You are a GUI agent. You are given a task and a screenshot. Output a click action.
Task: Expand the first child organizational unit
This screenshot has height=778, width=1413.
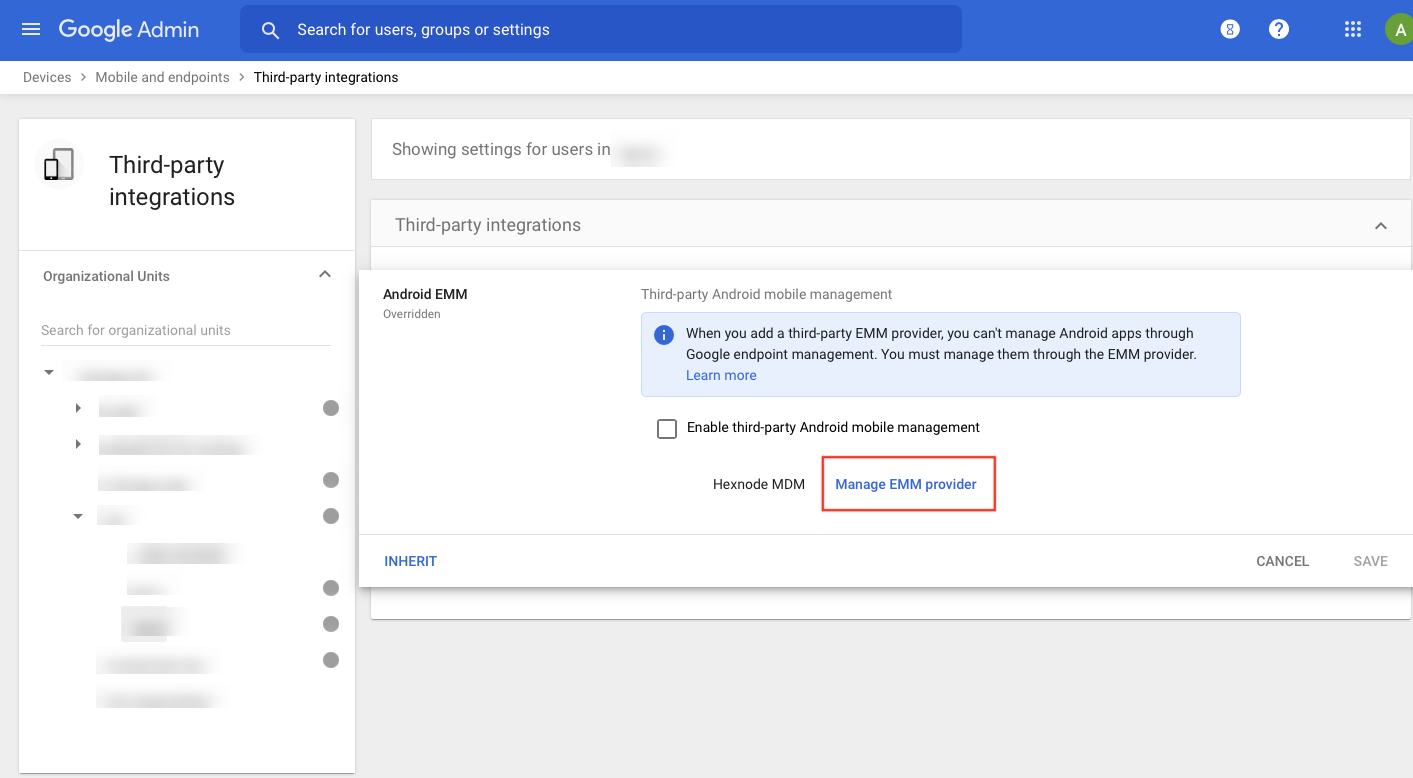[78, 408]
